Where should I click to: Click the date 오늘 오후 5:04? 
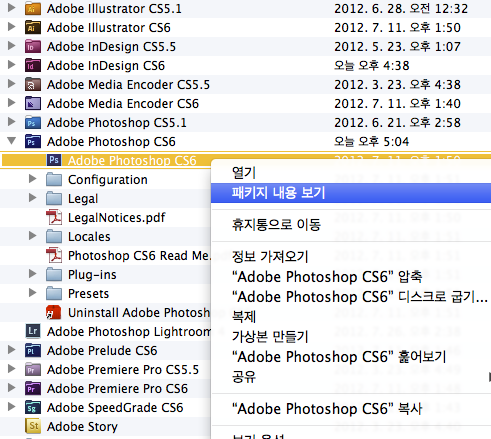(371, 141)
